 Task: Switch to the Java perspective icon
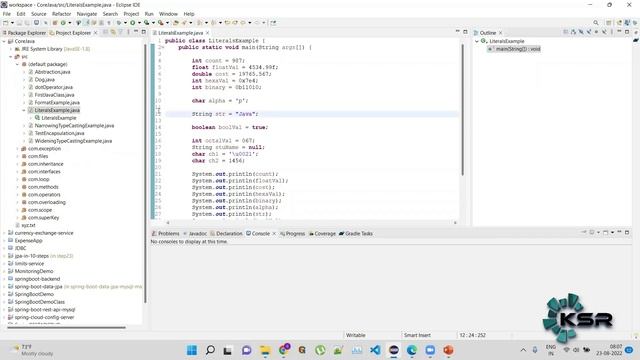pyautogui.click(x=627, y=23)
